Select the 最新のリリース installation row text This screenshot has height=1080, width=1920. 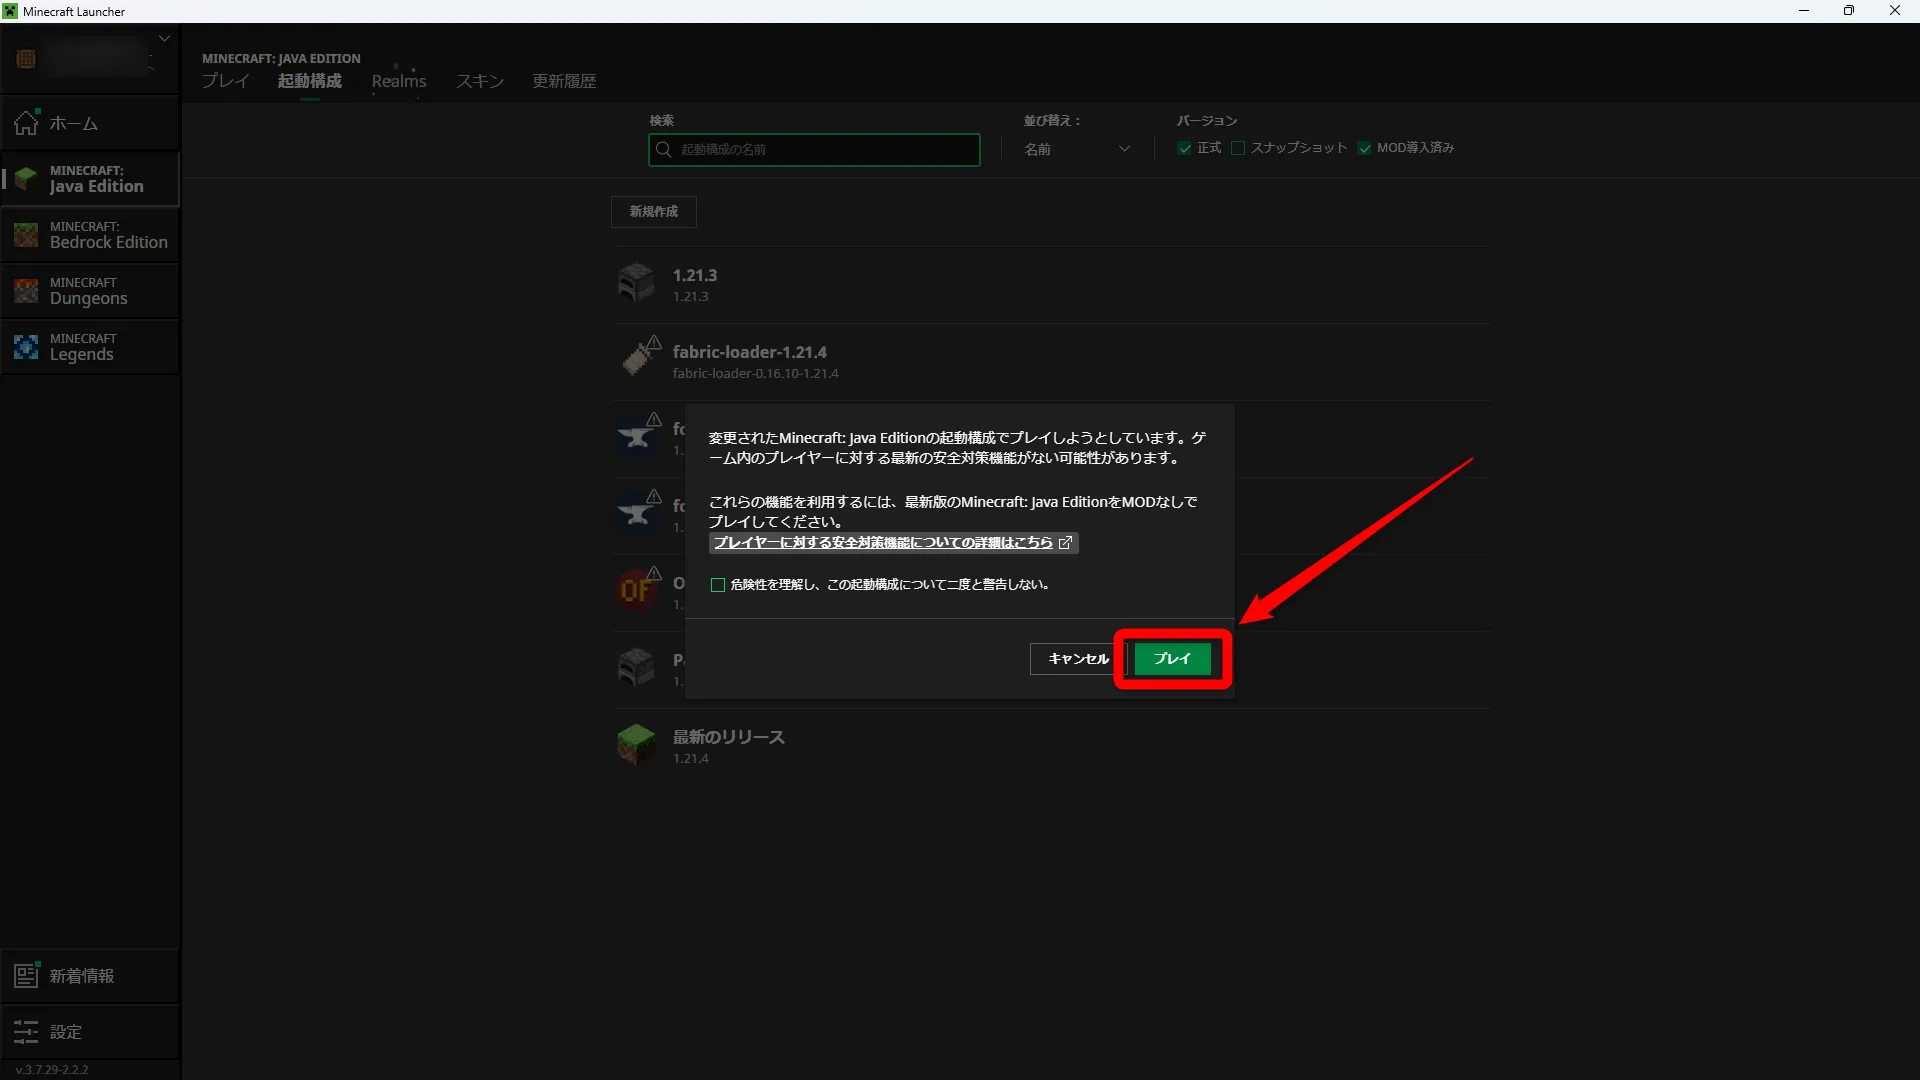(728, 737)
